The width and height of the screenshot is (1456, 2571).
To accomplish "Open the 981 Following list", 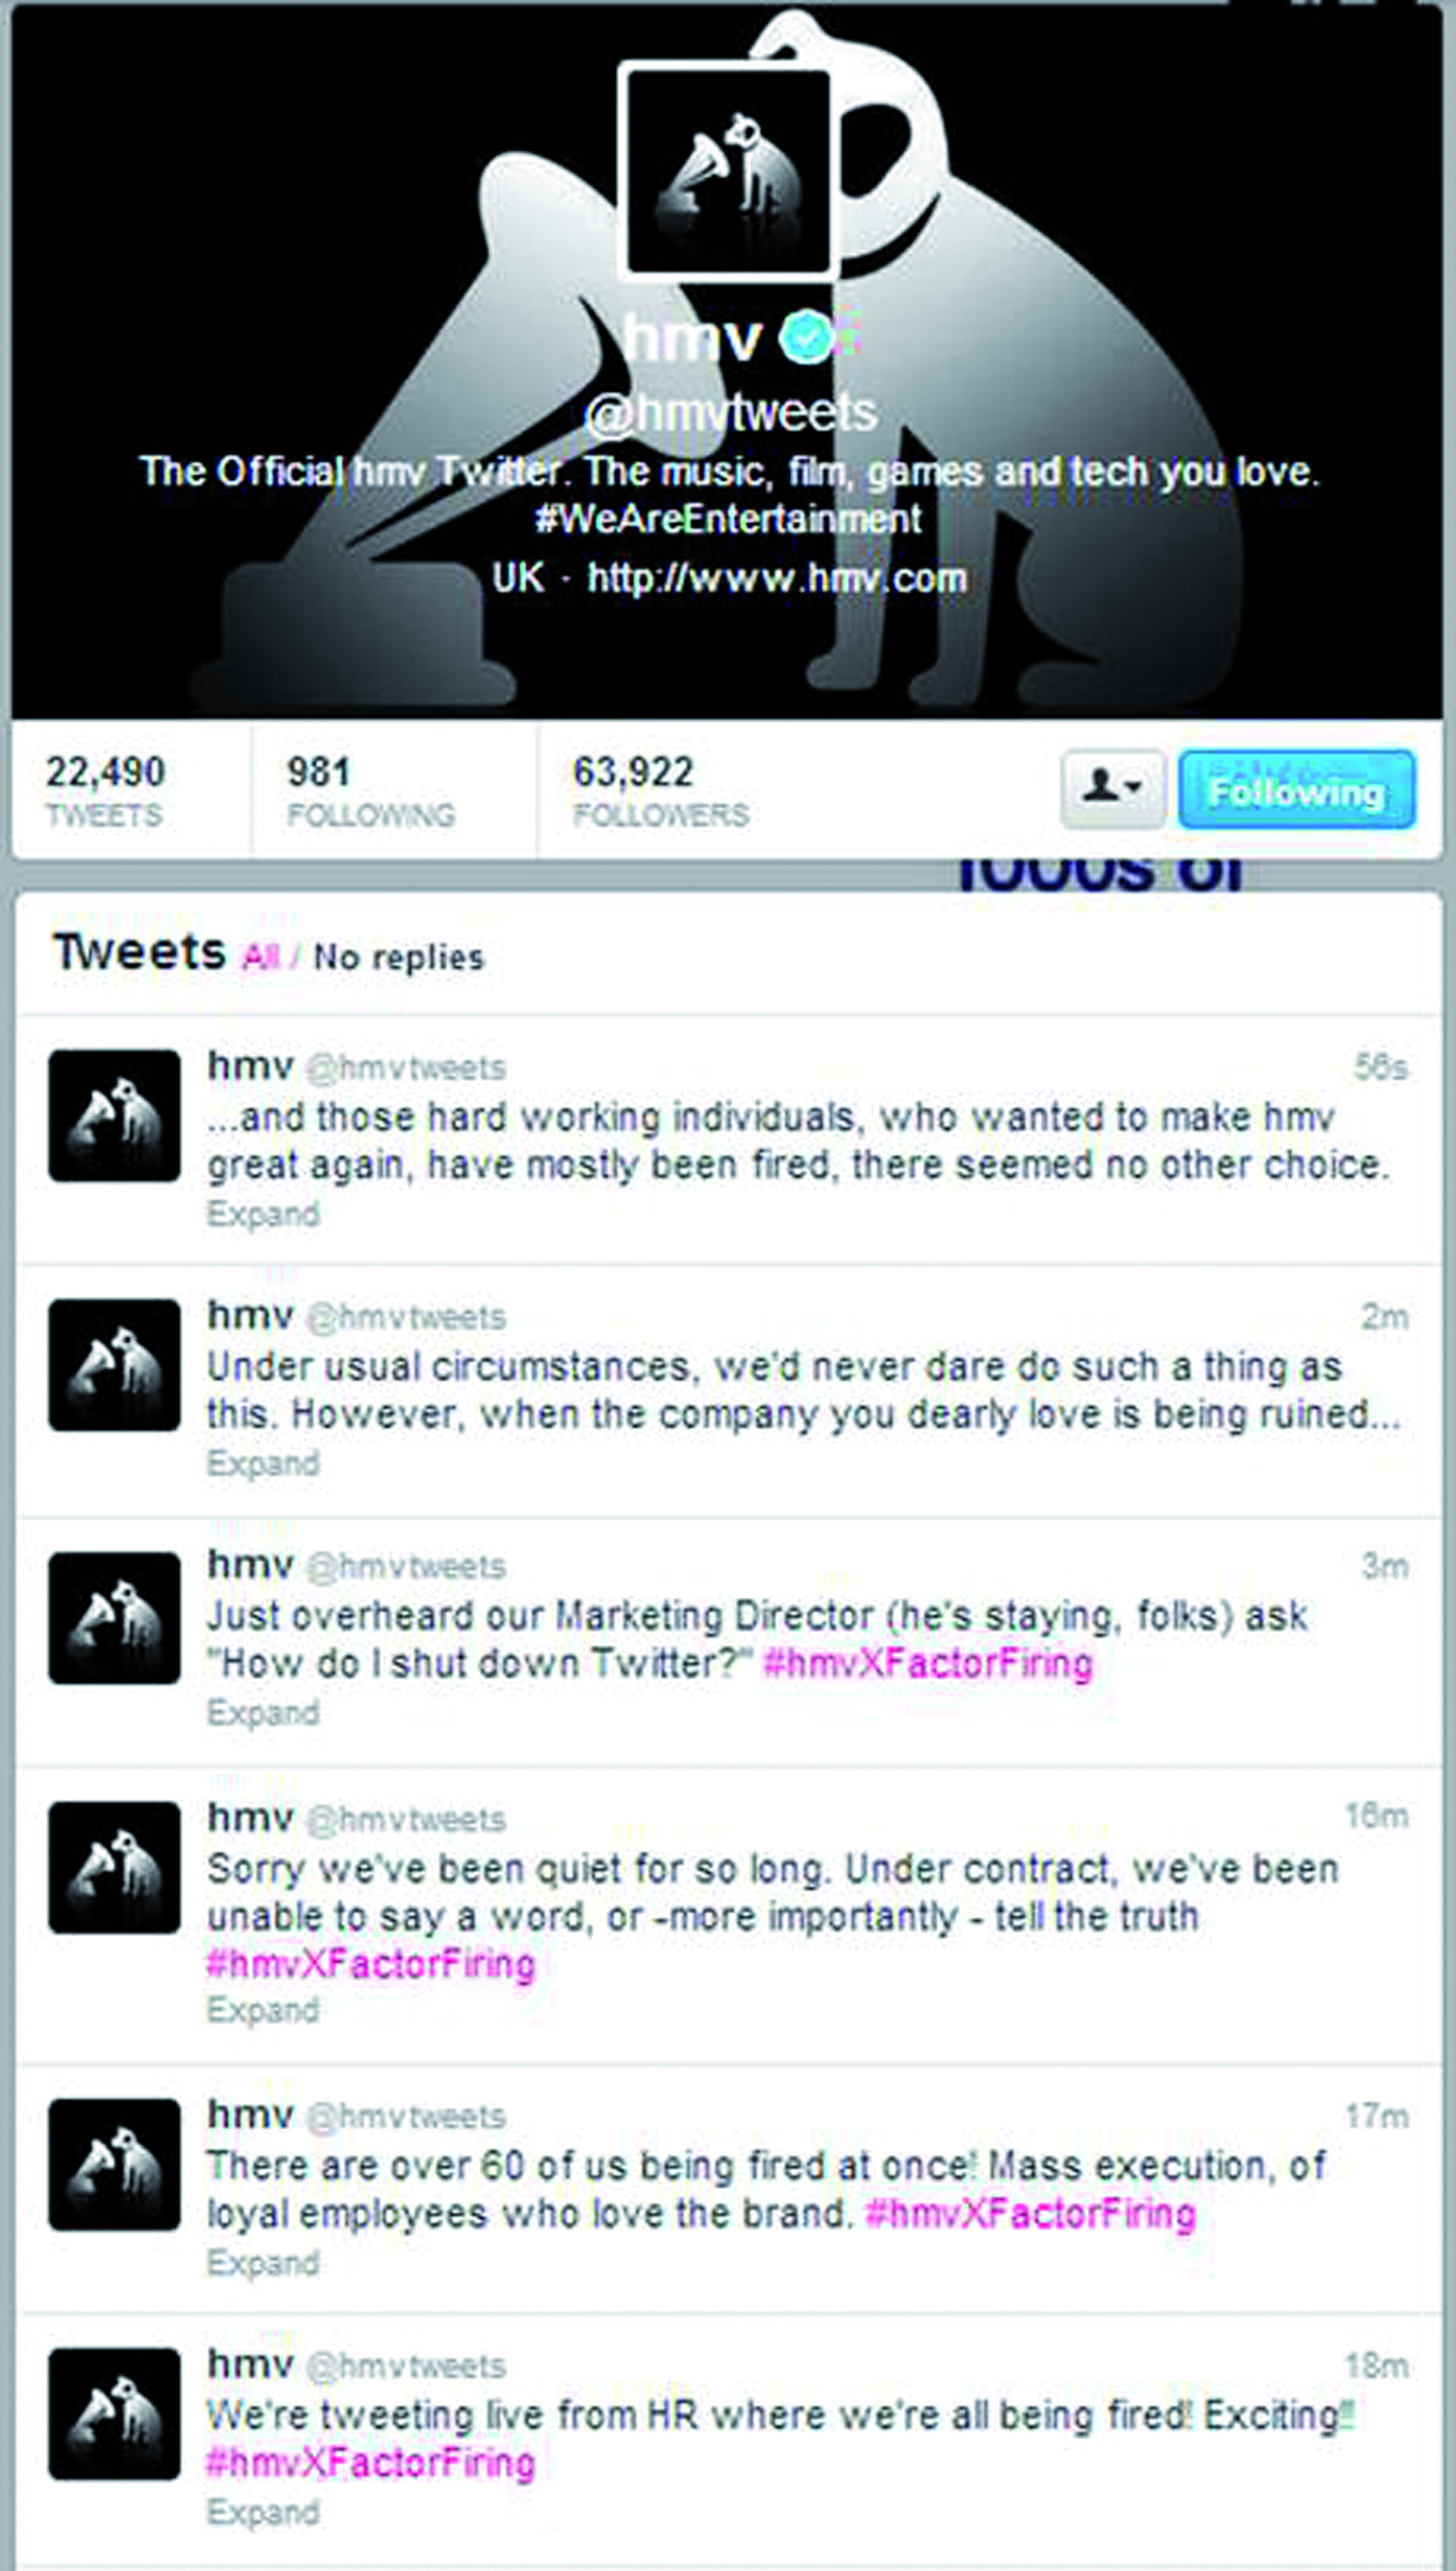I will coord(370,790).
